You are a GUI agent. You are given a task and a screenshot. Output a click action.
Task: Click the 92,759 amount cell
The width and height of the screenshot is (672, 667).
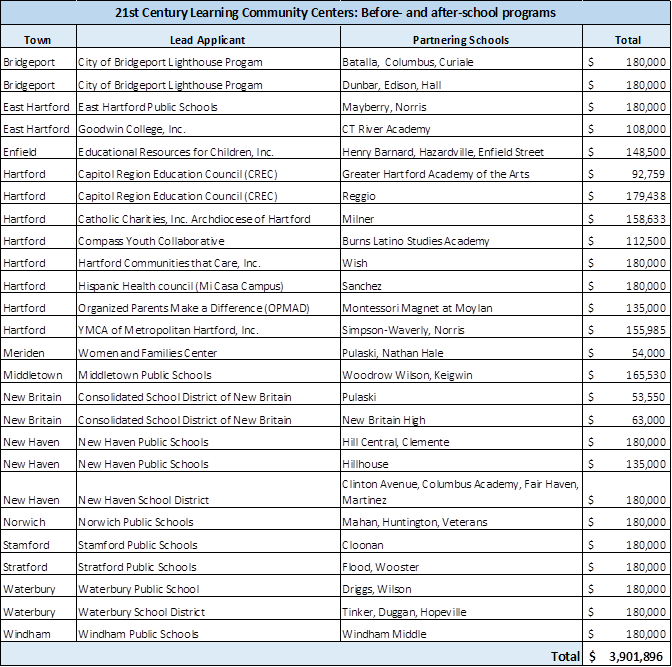(x=627, y=174)
